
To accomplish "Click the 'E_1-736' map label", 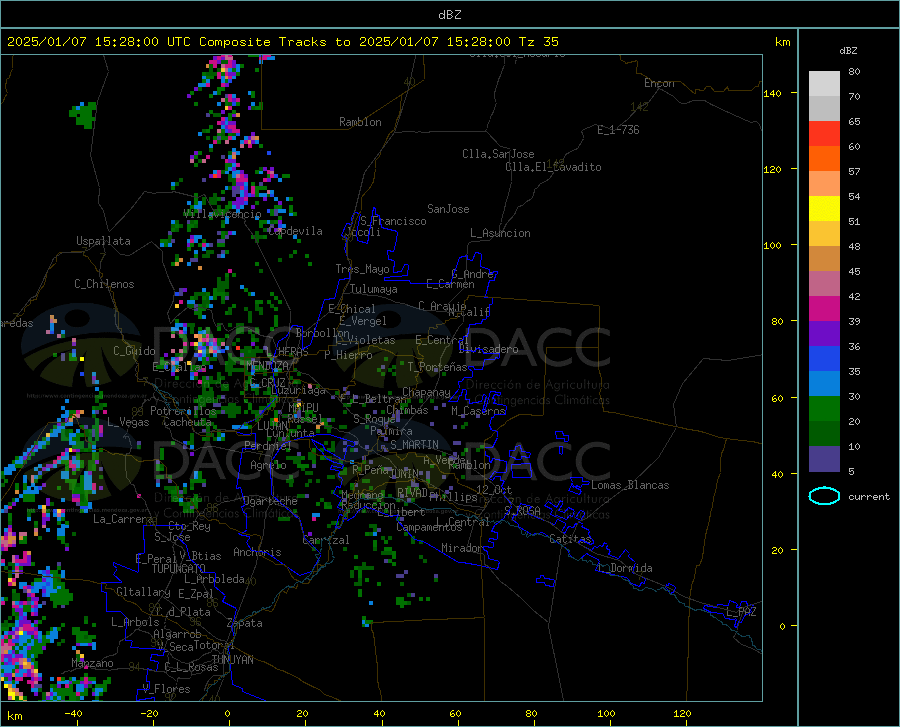I will (618, 130).
